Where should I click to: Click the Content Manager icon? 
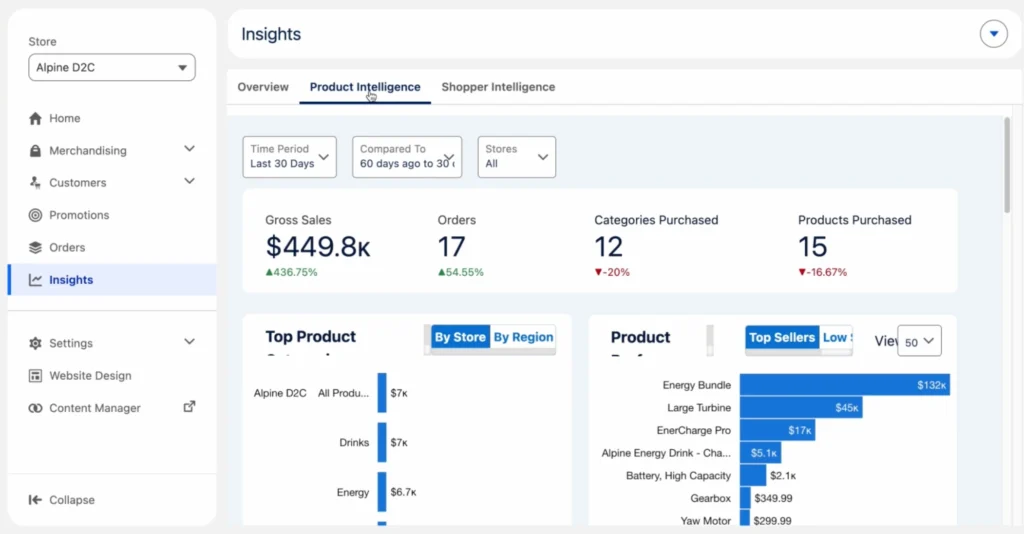35,408
